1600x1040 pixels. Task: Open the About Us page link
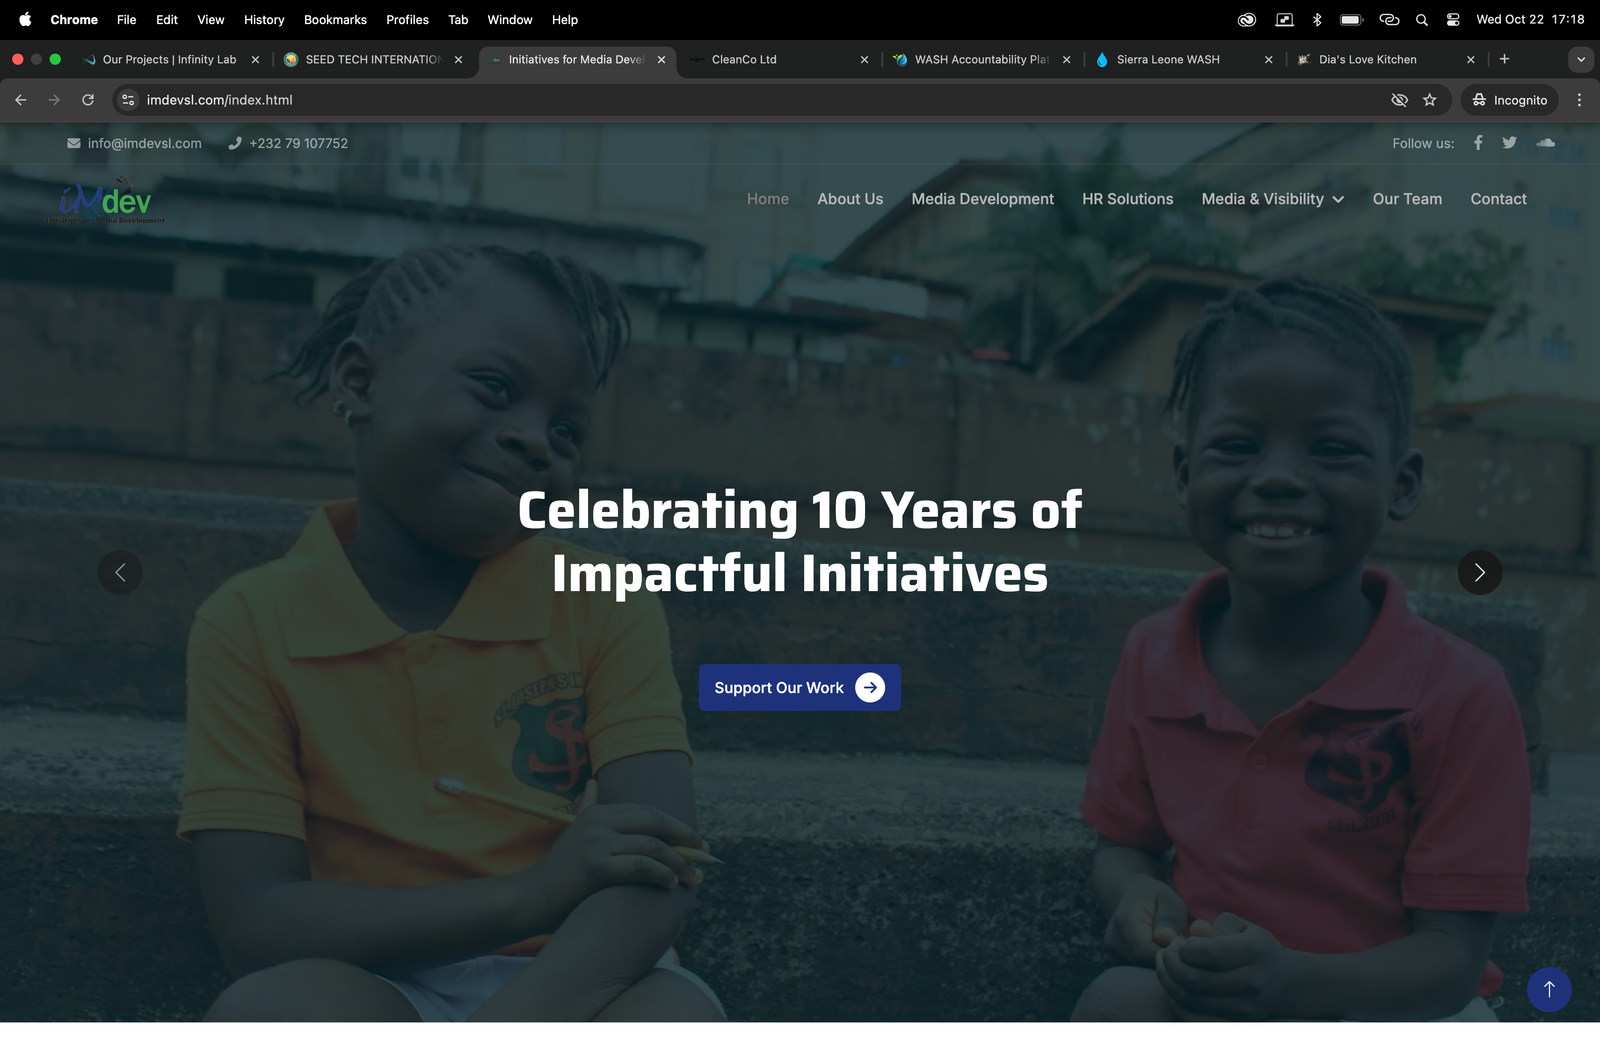click(850, 199)
